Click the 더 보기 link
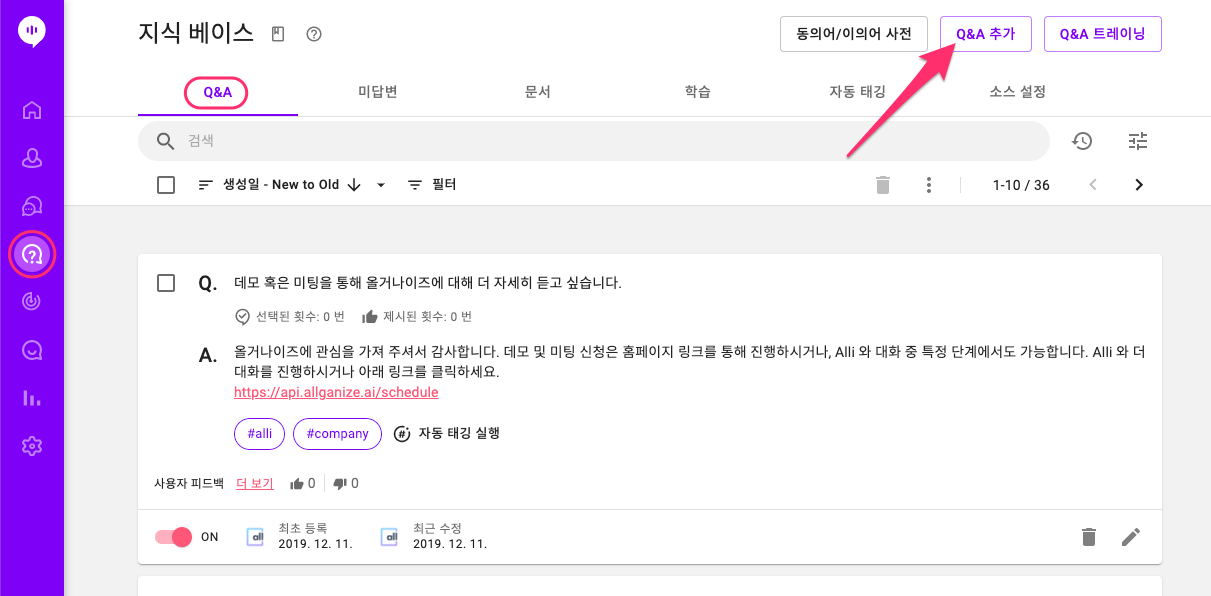 tap(255, 484)
